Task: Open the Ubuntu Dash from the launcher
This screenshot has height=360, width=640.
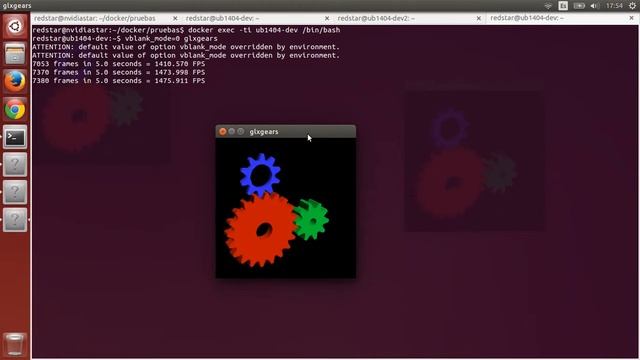Action: click(x=15, y=26)
